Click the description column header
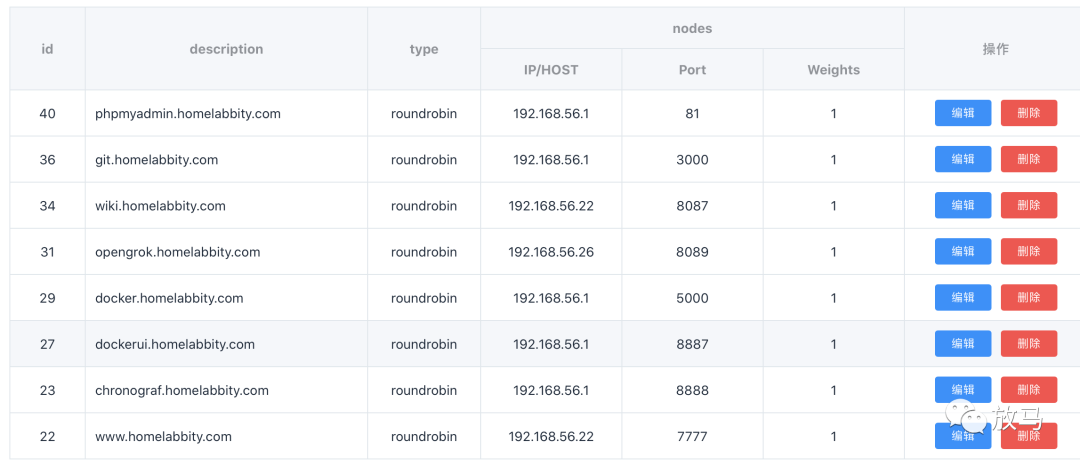The width and height of the screenshot is (1080, 466). [226, 49]
